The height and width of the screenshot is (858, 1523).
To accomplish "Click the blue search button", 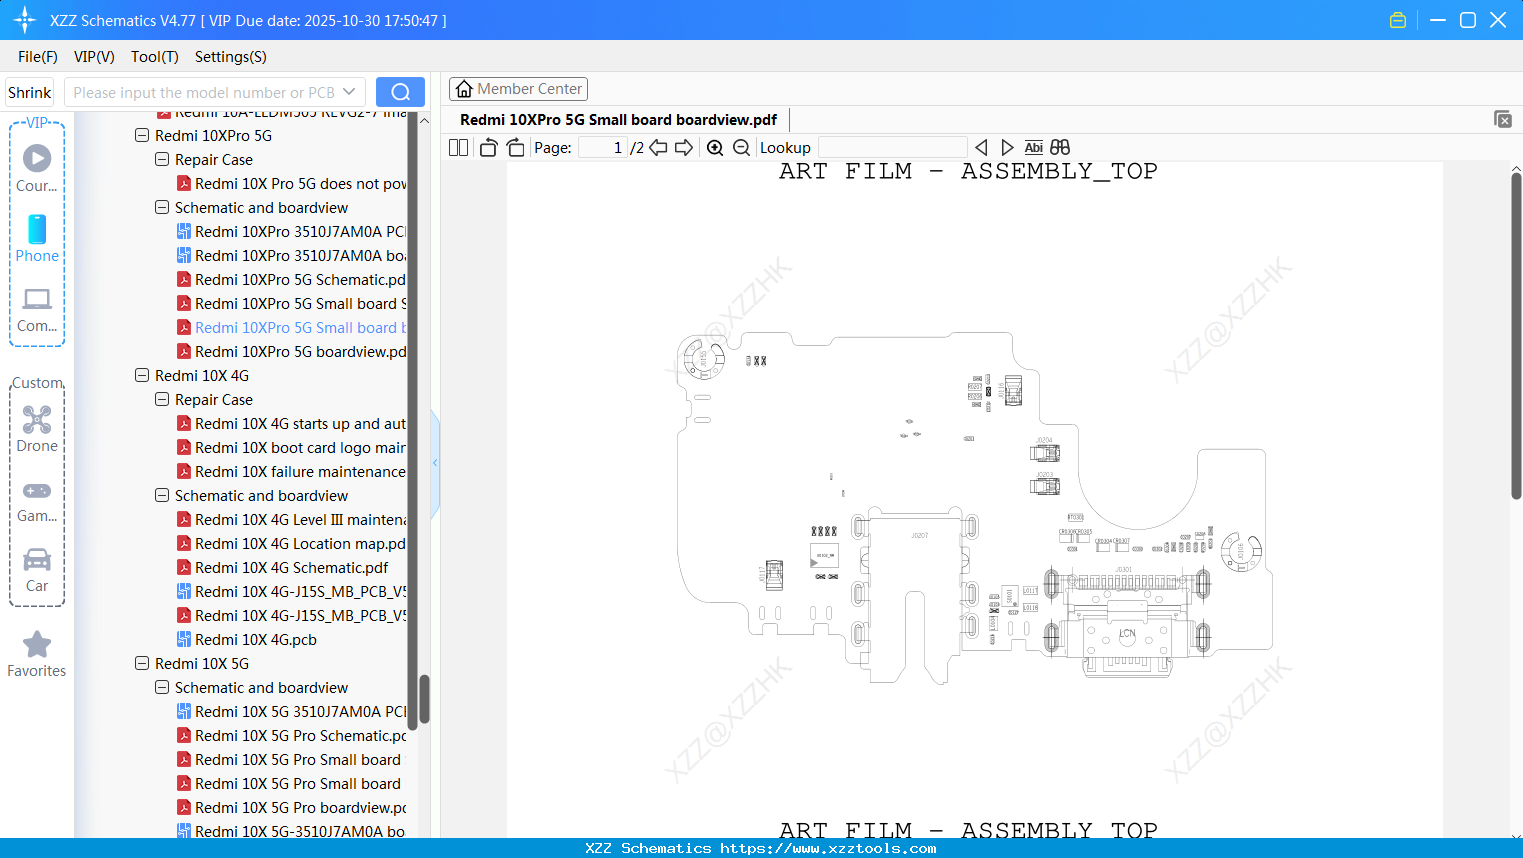I will point(400,91).
